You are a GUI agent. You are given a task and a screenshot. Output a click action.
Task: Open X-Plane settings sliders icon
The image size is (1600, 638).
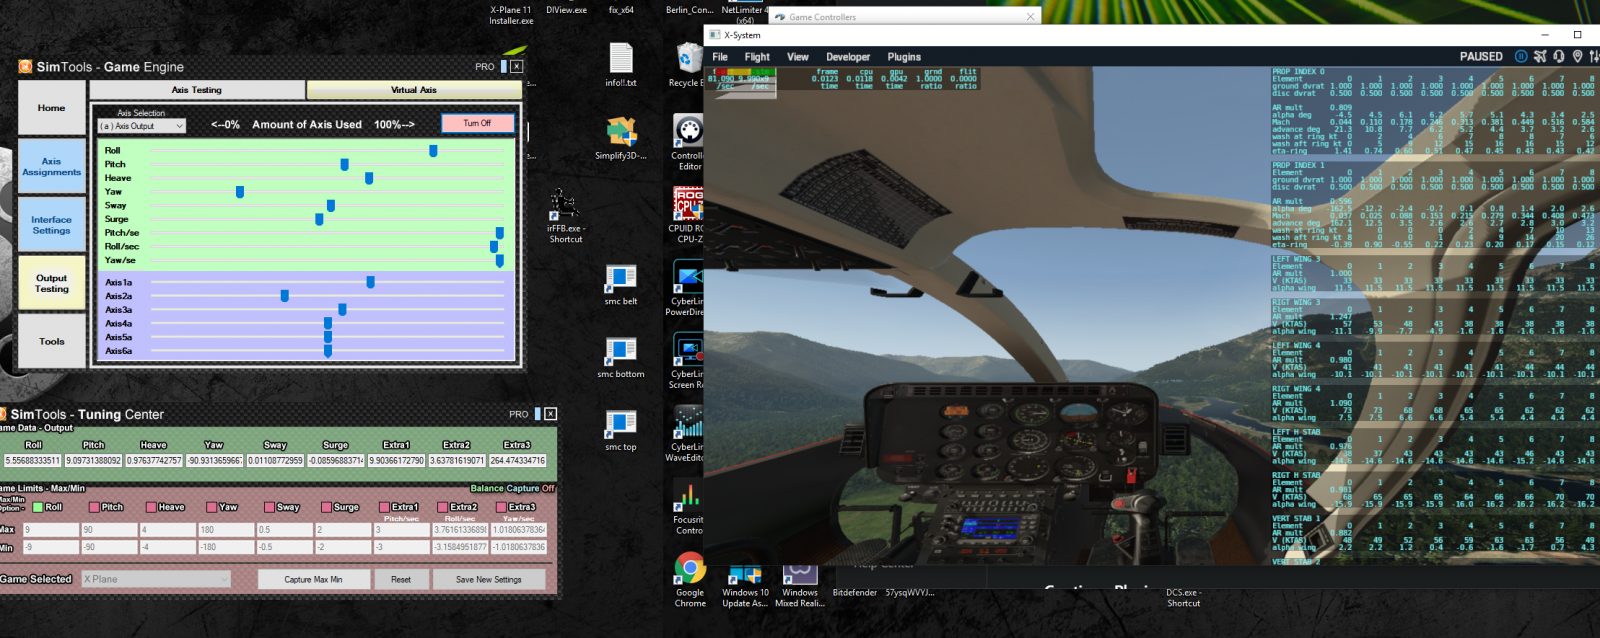(x=1595, y=56)
